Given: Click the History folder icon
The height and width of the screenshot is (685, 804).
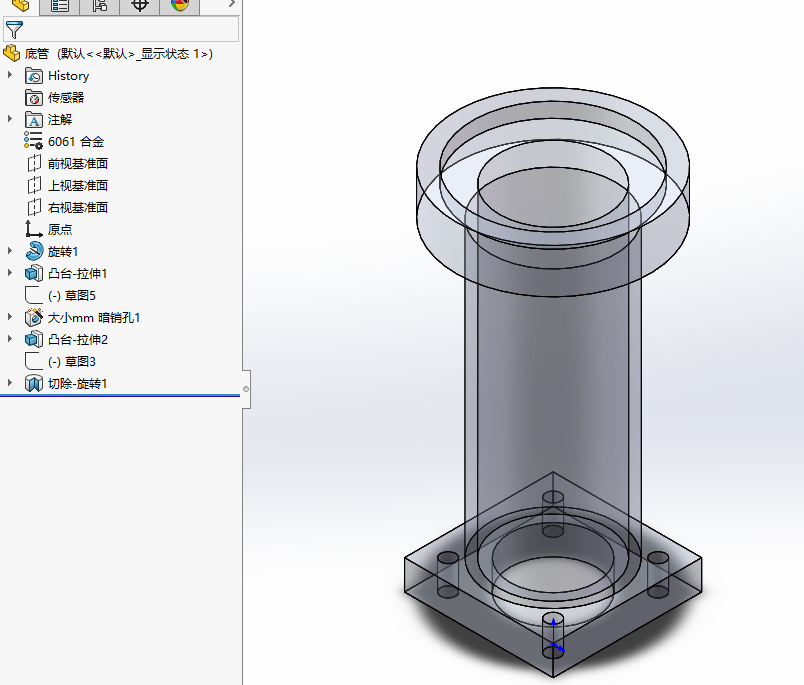Looking at the screenshot, I should (34, 75).
